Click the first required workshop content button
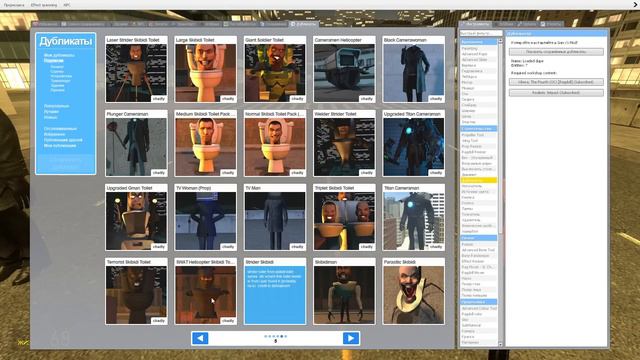This screenshot has width=640, height=360. [556, 82]
